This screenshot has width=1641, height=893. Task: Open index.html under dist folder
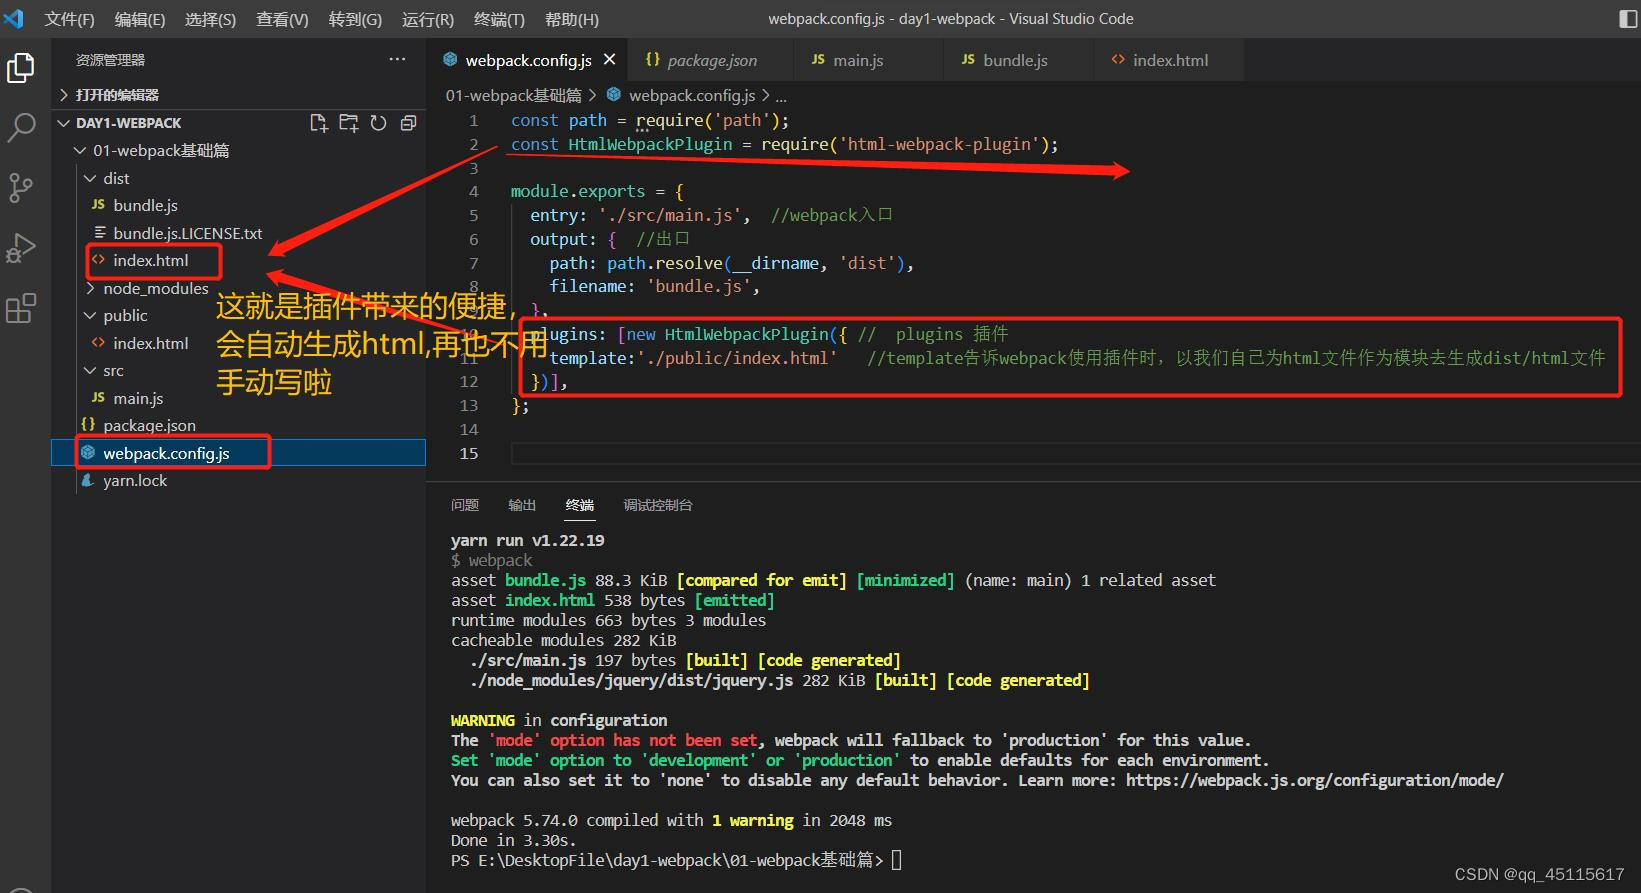tap(150, 260)
